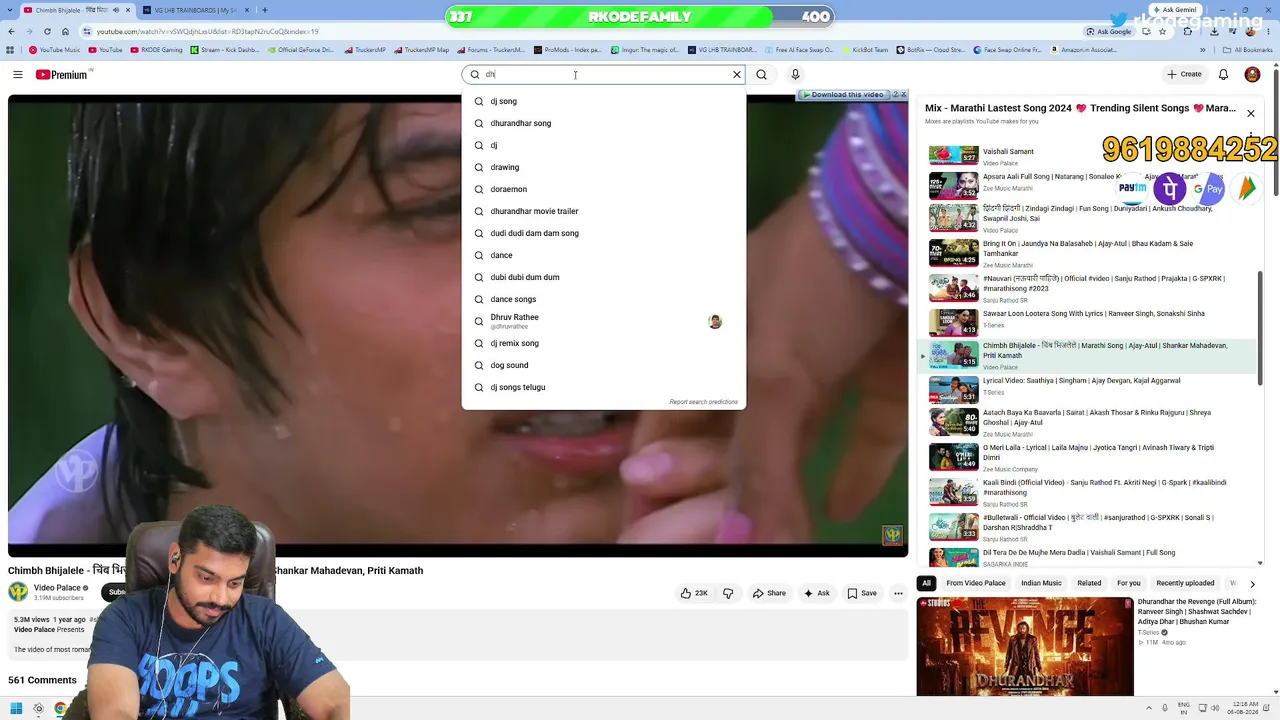Pick 'dudi dudi dam dam song' suggestion
The image size is (1280, 720).
pos(604,233)
